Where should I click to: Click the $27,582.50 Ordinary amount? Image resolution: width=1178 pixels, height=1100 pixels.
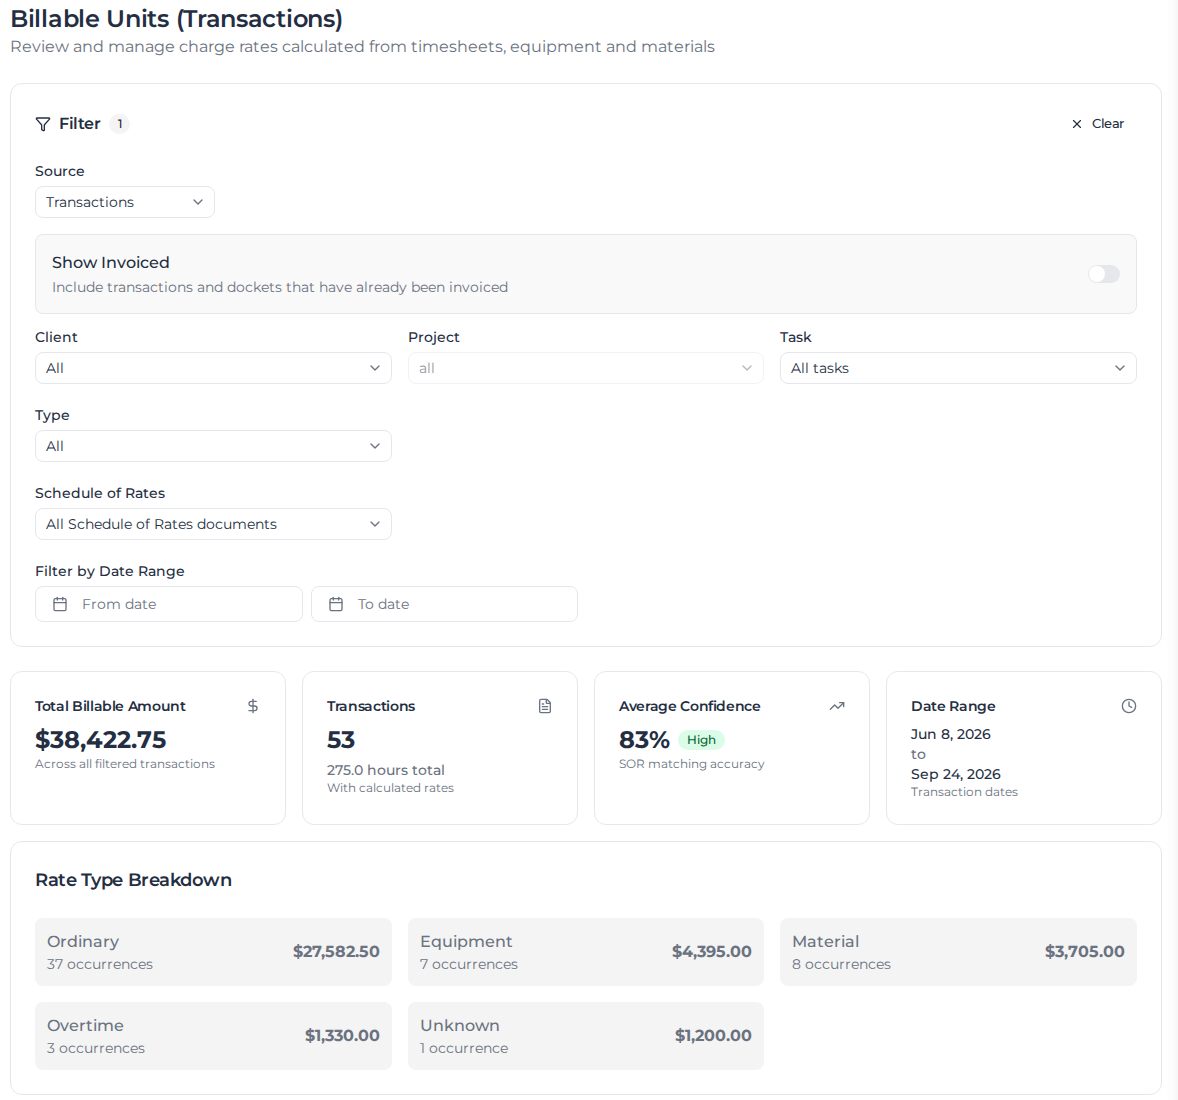coord(336,952)
